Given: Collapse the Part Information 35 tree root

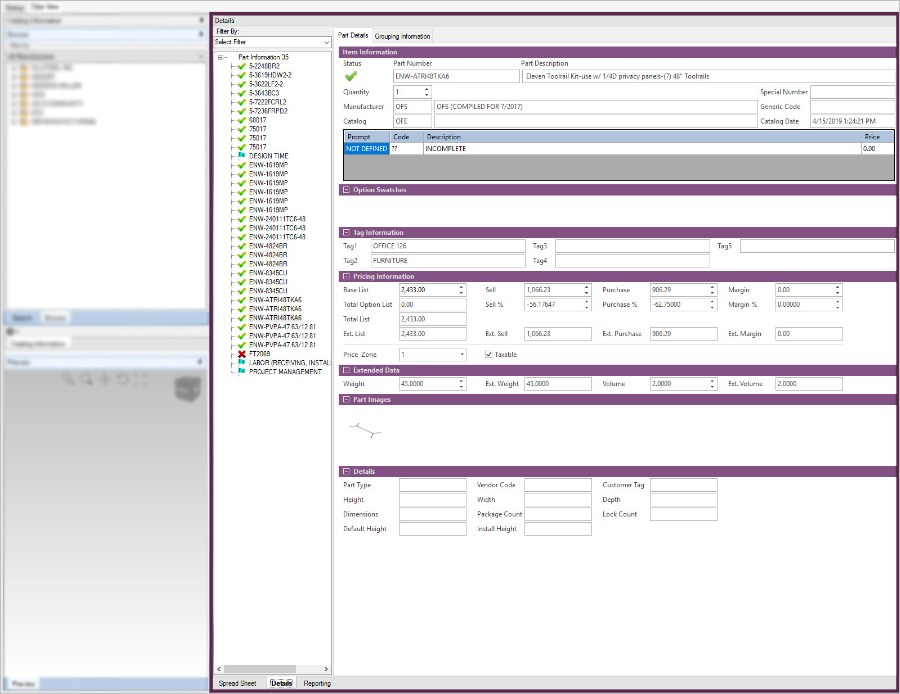Looking at the screenshot, I should (220, 57).
